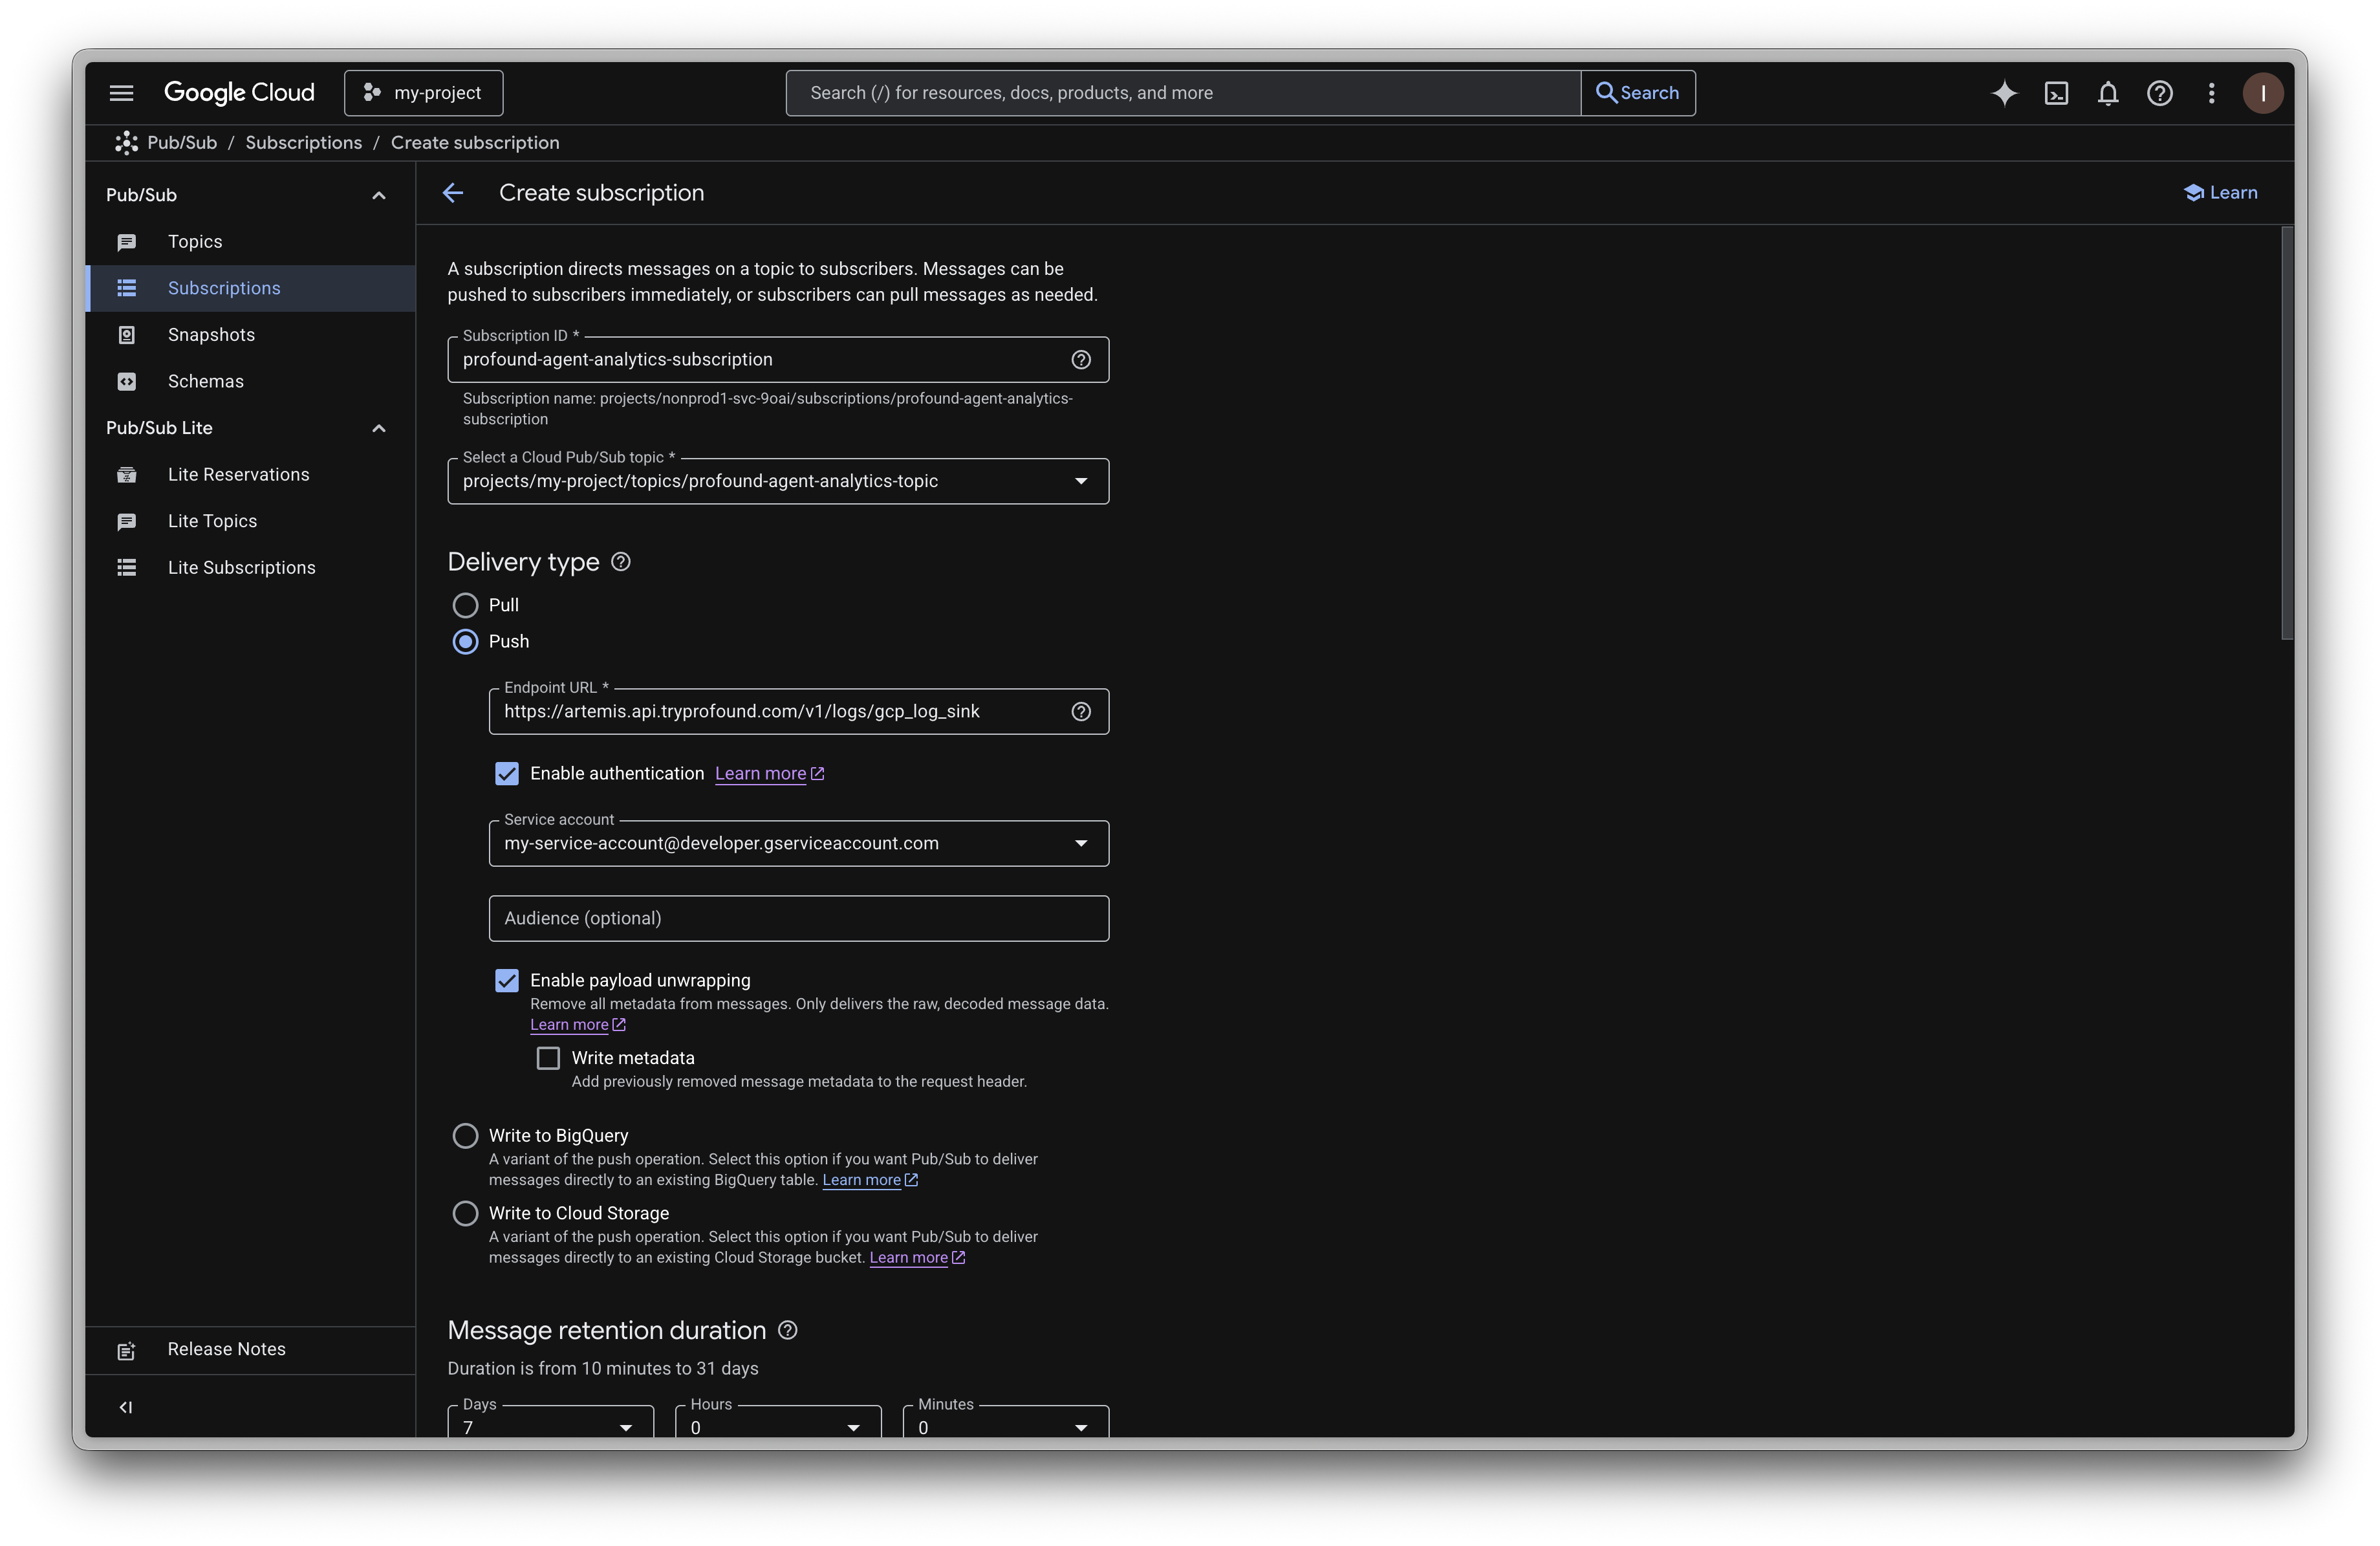Check the Write metadata checkbox
This screenshot has height=1546, width=2380.
click(x=548, y=1058)
